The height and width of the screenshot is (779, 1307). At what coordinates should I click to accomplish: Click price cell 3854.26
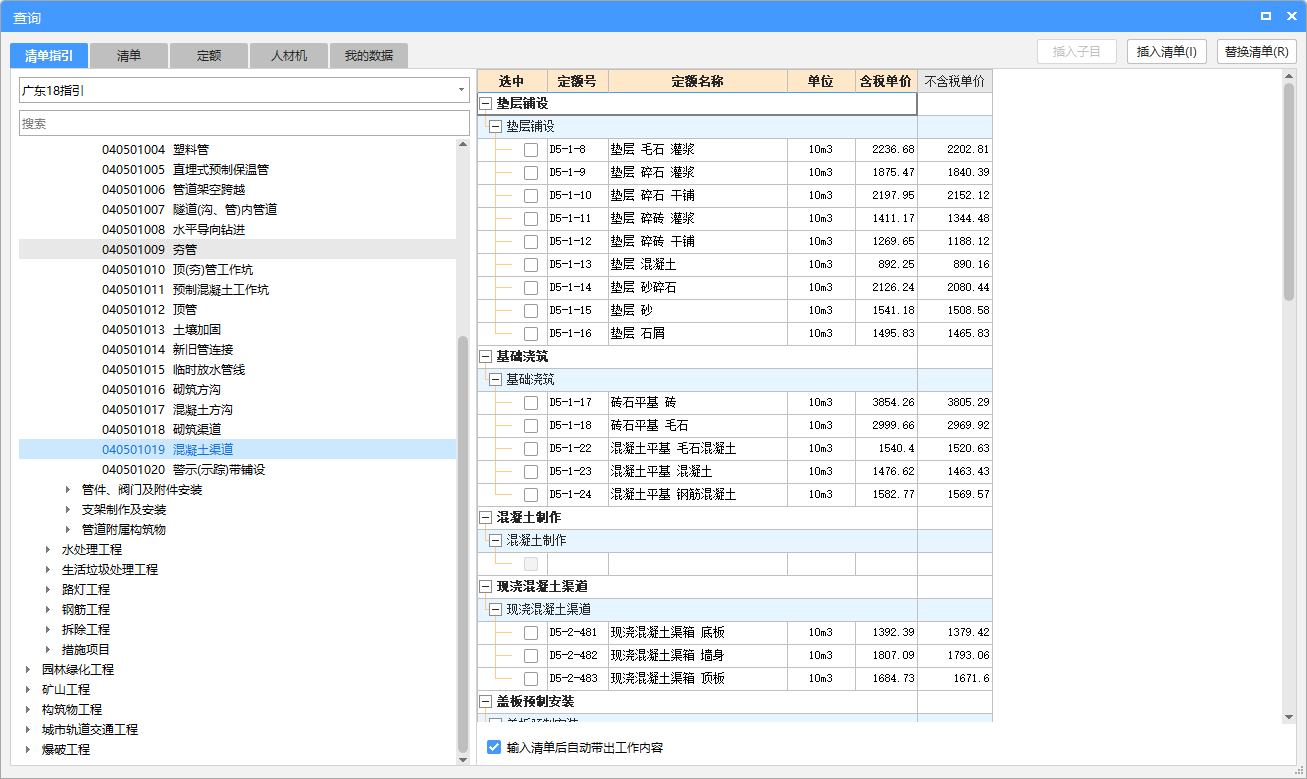click(886, 403)
